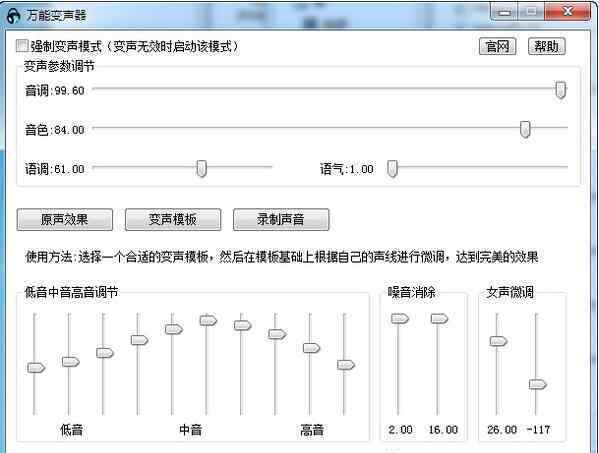Image resolution: width=599 pixels, height=453 pixels.
Task: Click the highest 中音 equalizer band handle
Action: (208, 320)
